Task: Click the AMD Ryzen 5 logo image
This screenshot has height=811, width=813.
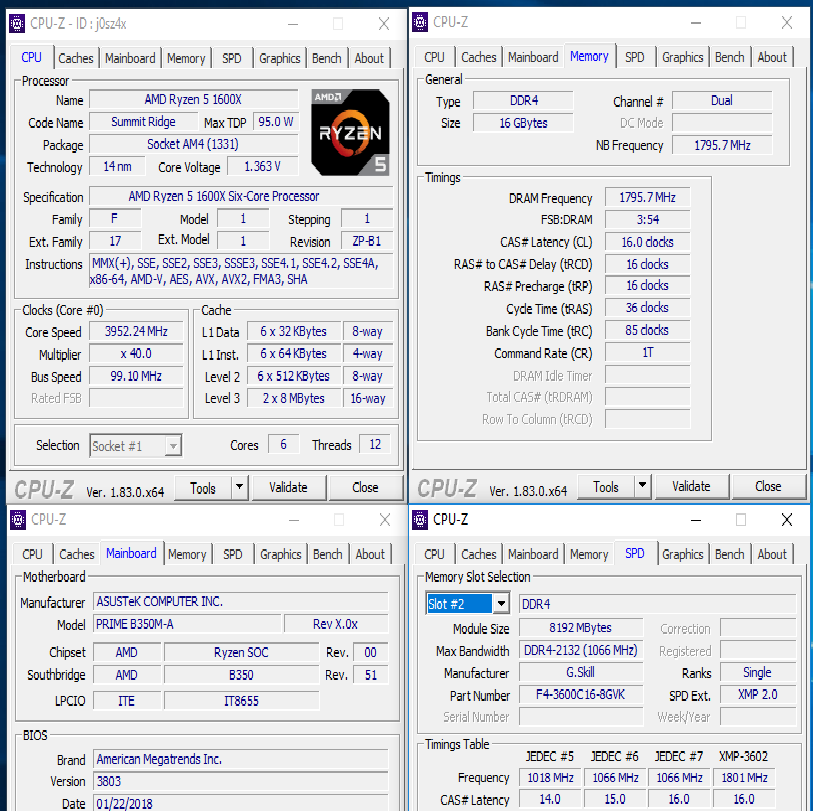Action: 350,132
